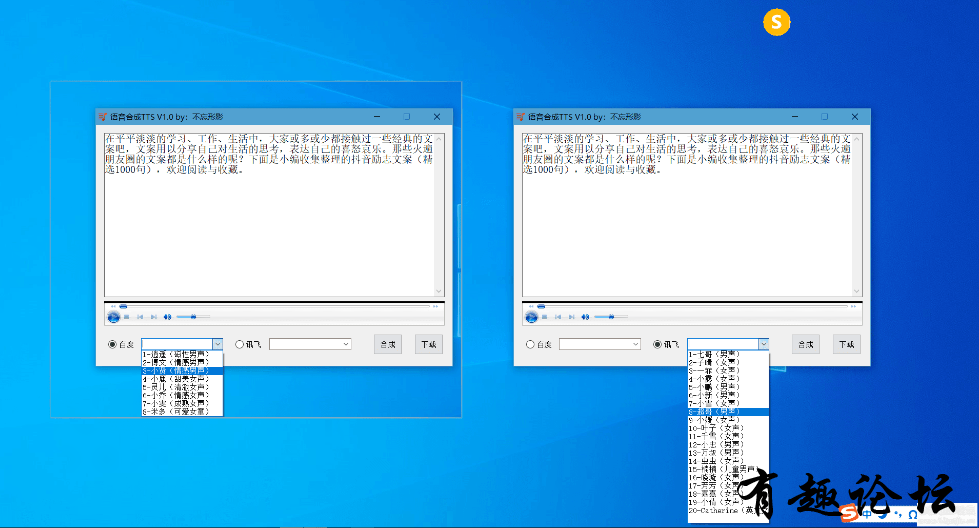Click the yellow Sogou S desktop icon
979x528 pixels.
(777, 22)
